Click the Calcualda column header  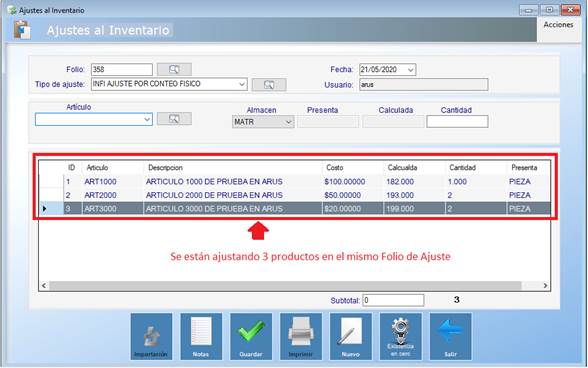[x=414, y=168]
